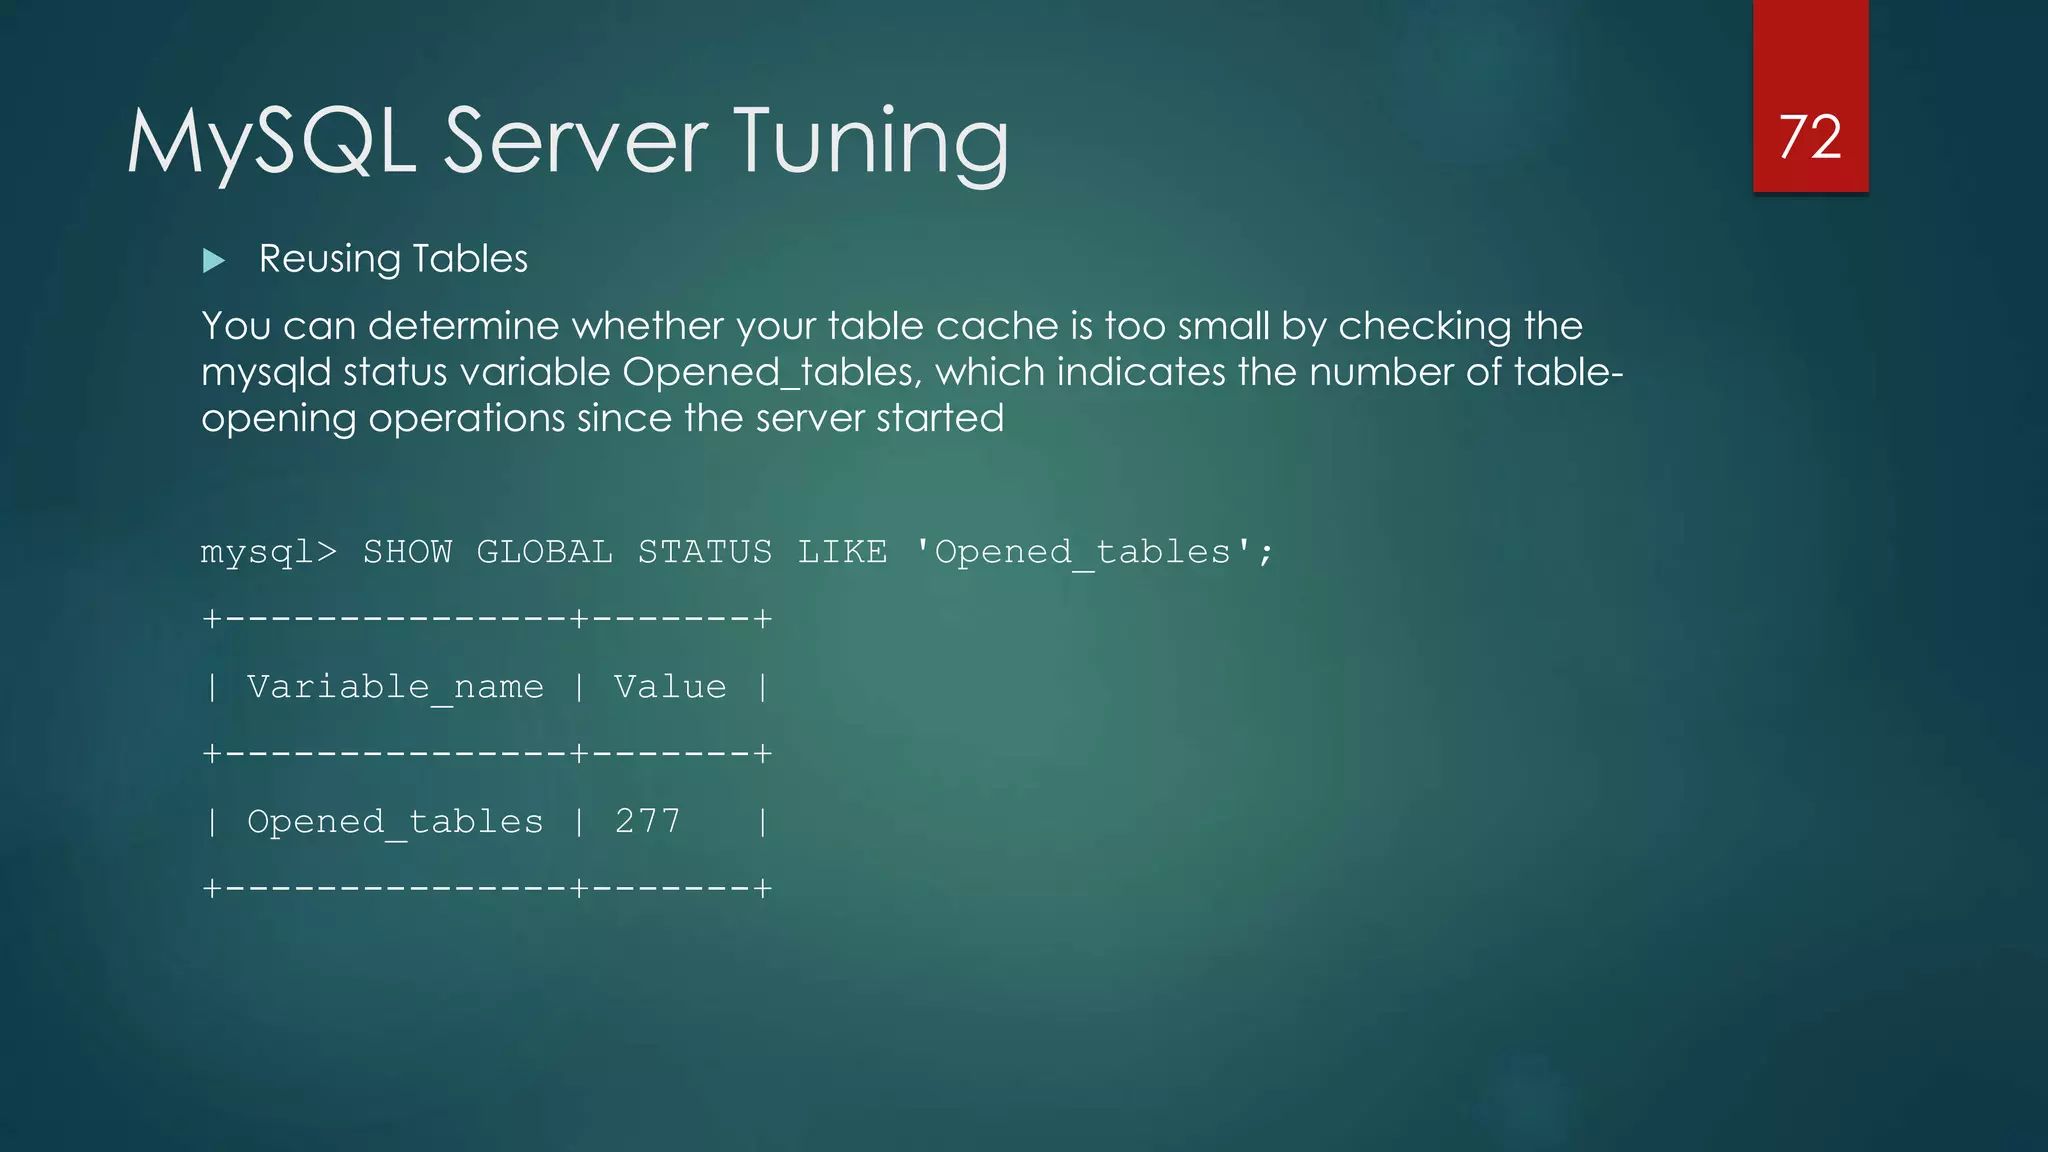Click the value '277' cell
Viewport: 2048px width, 1152px height.
click(x=647, y=821)
